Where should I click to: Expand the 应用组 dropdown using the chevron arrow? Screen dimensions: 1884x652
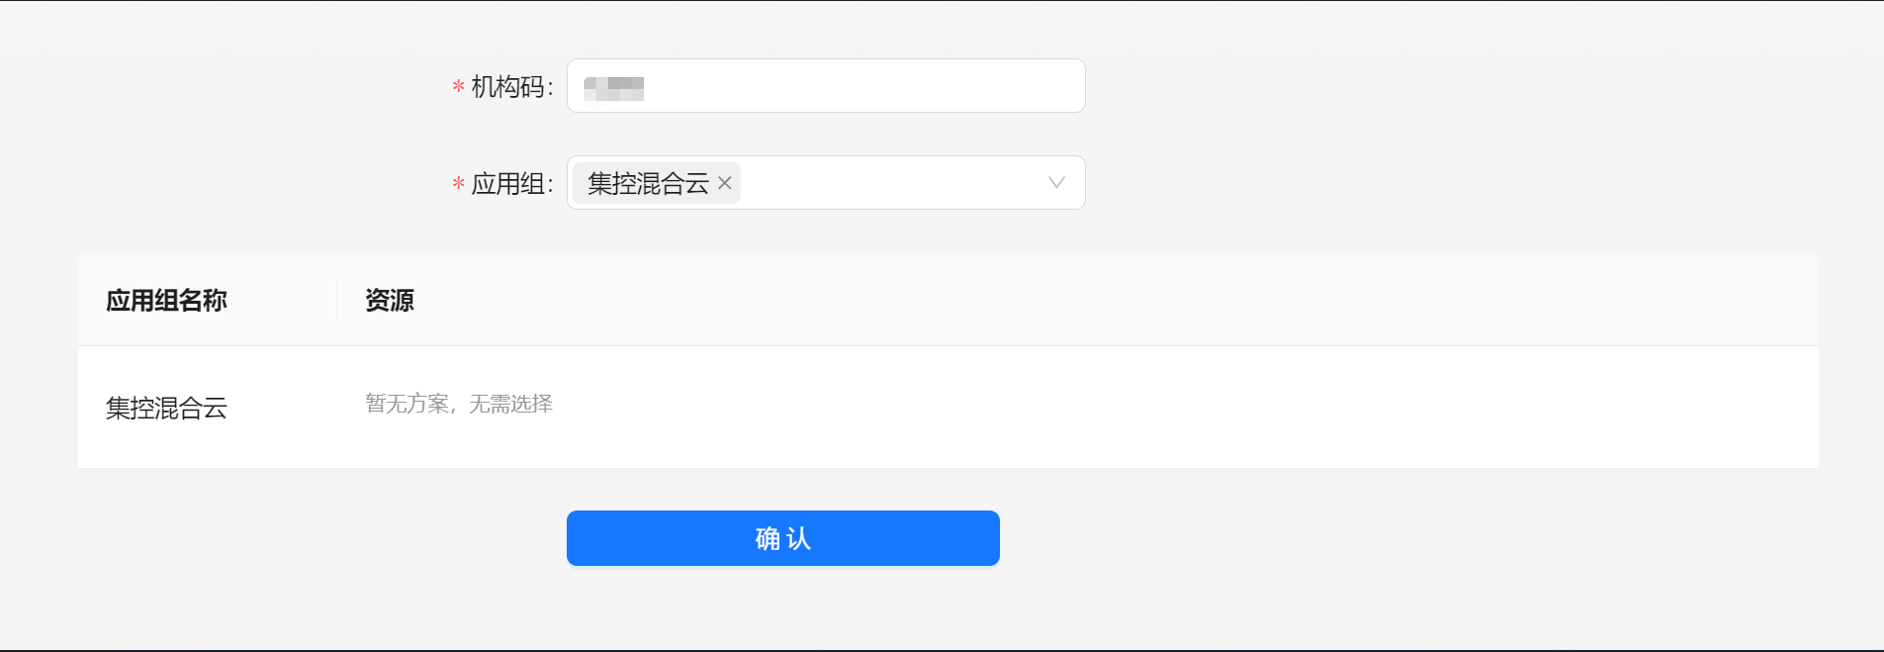[x=1056, y=183]
